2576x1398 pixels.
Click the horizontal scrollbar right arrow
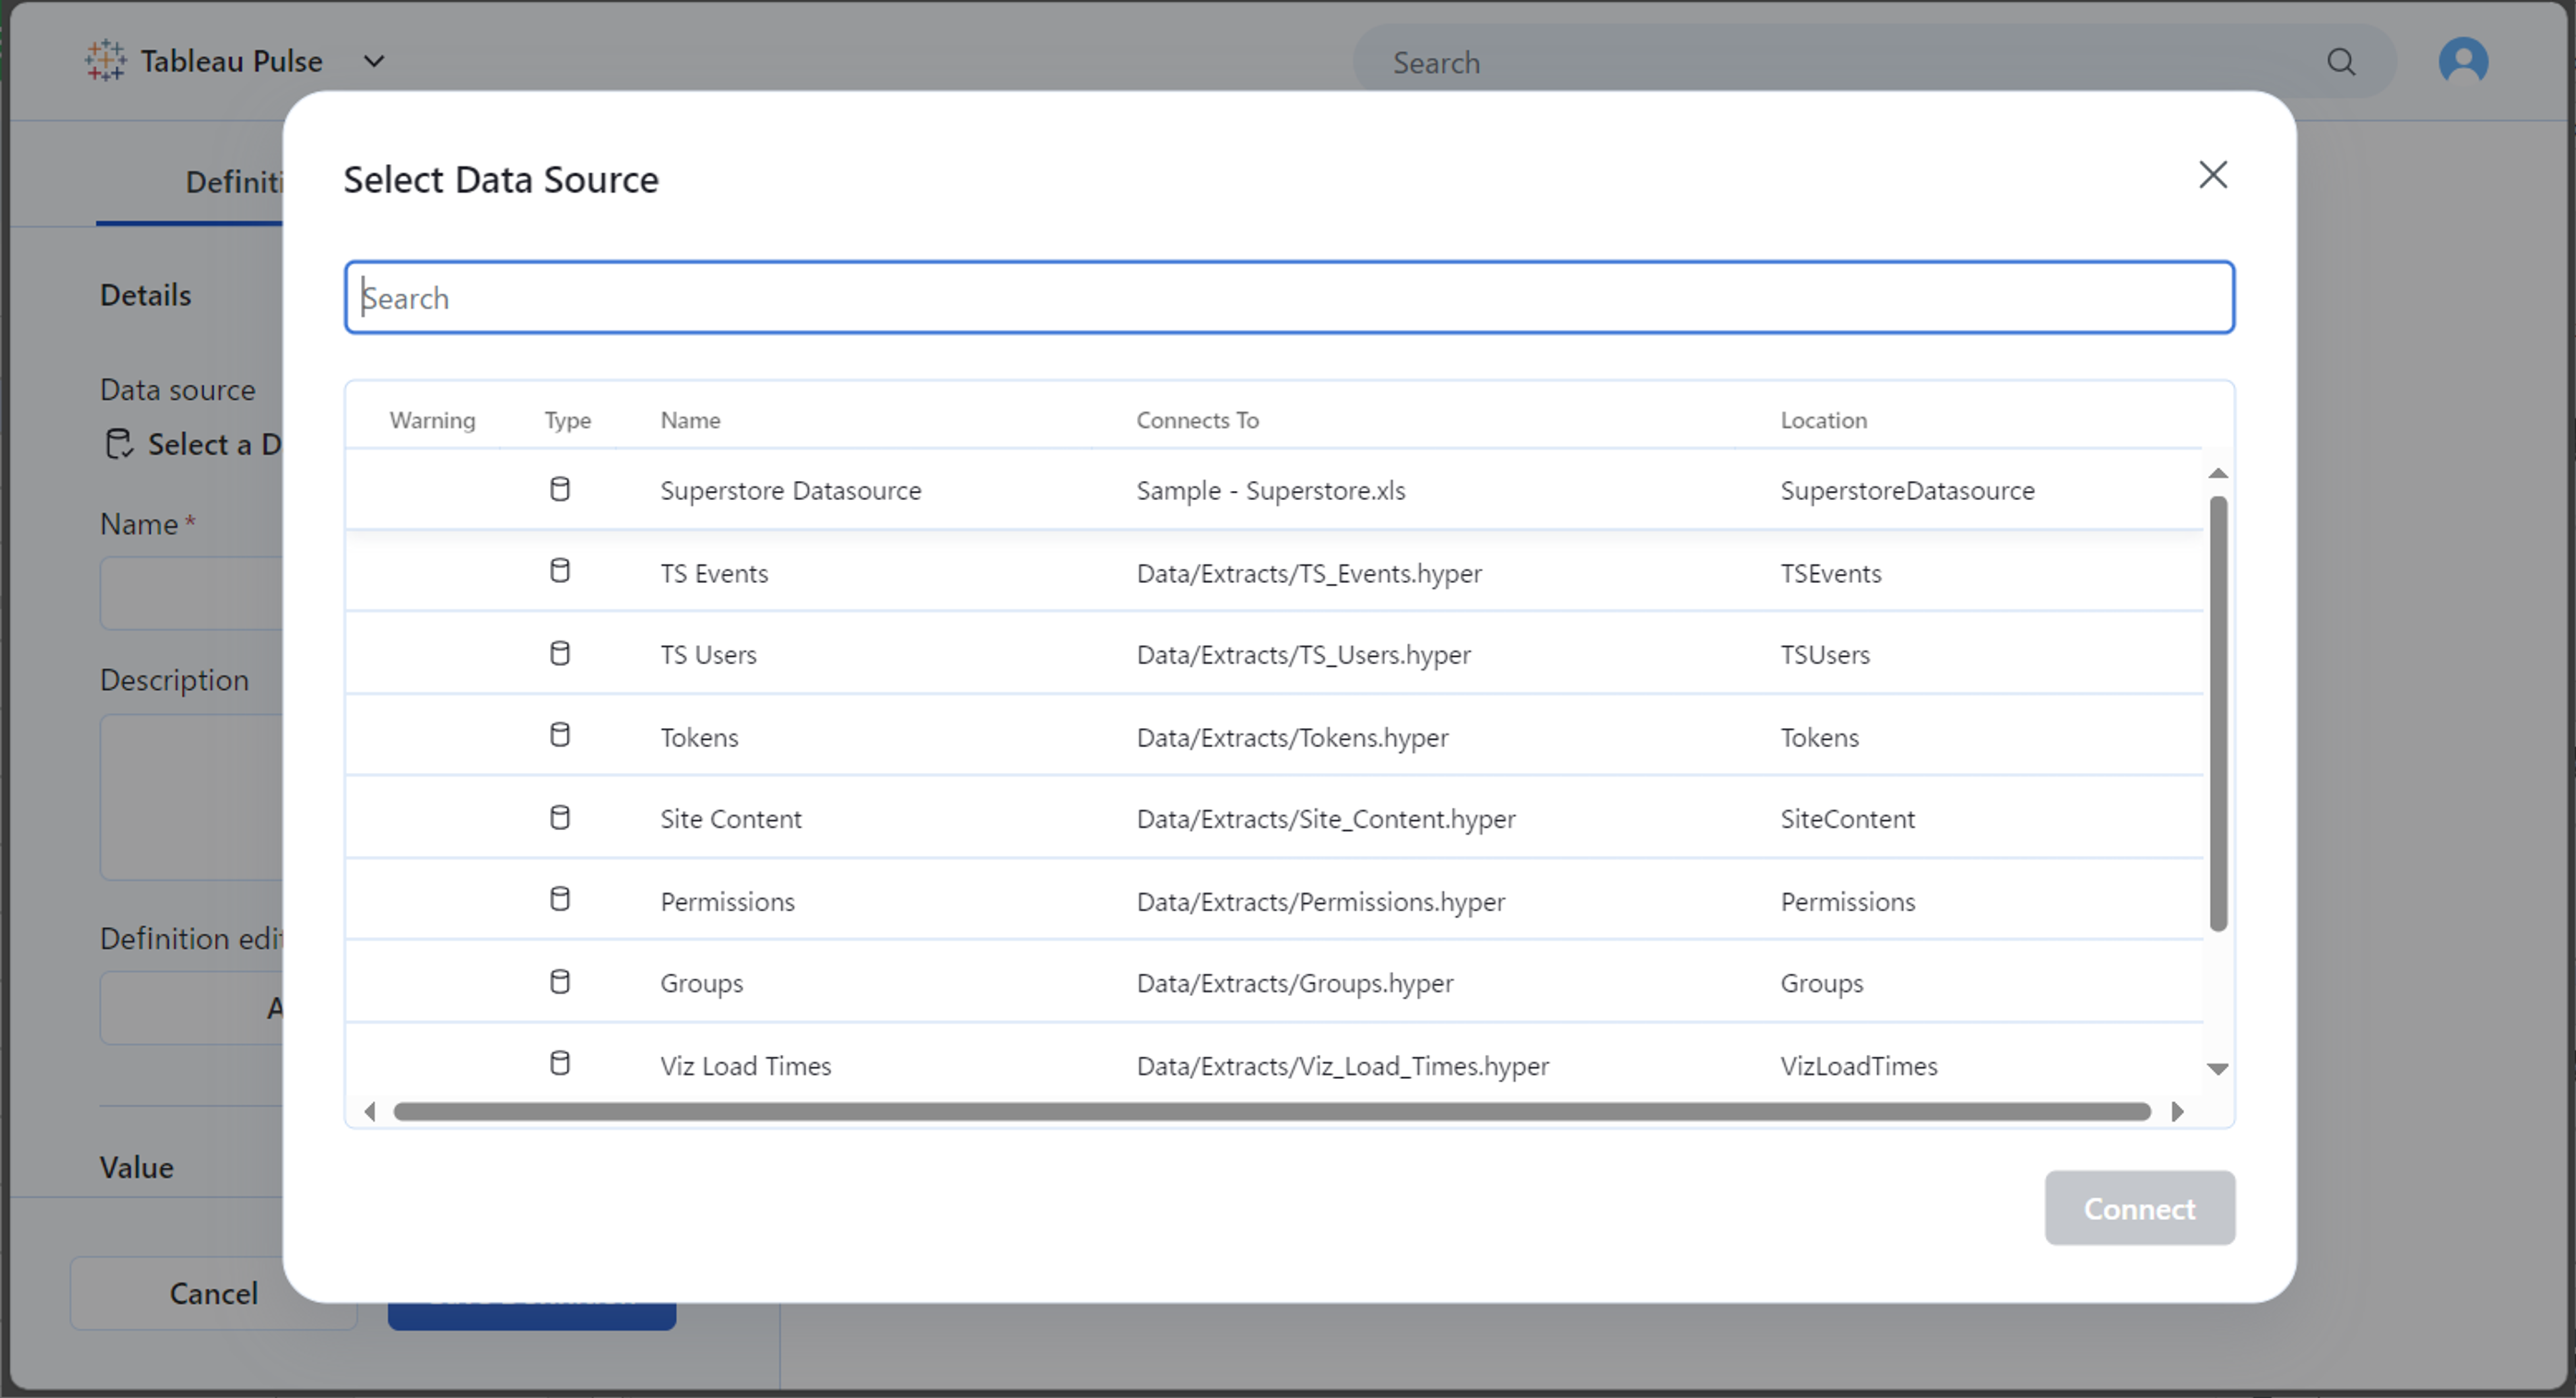pos(2177,1112)
